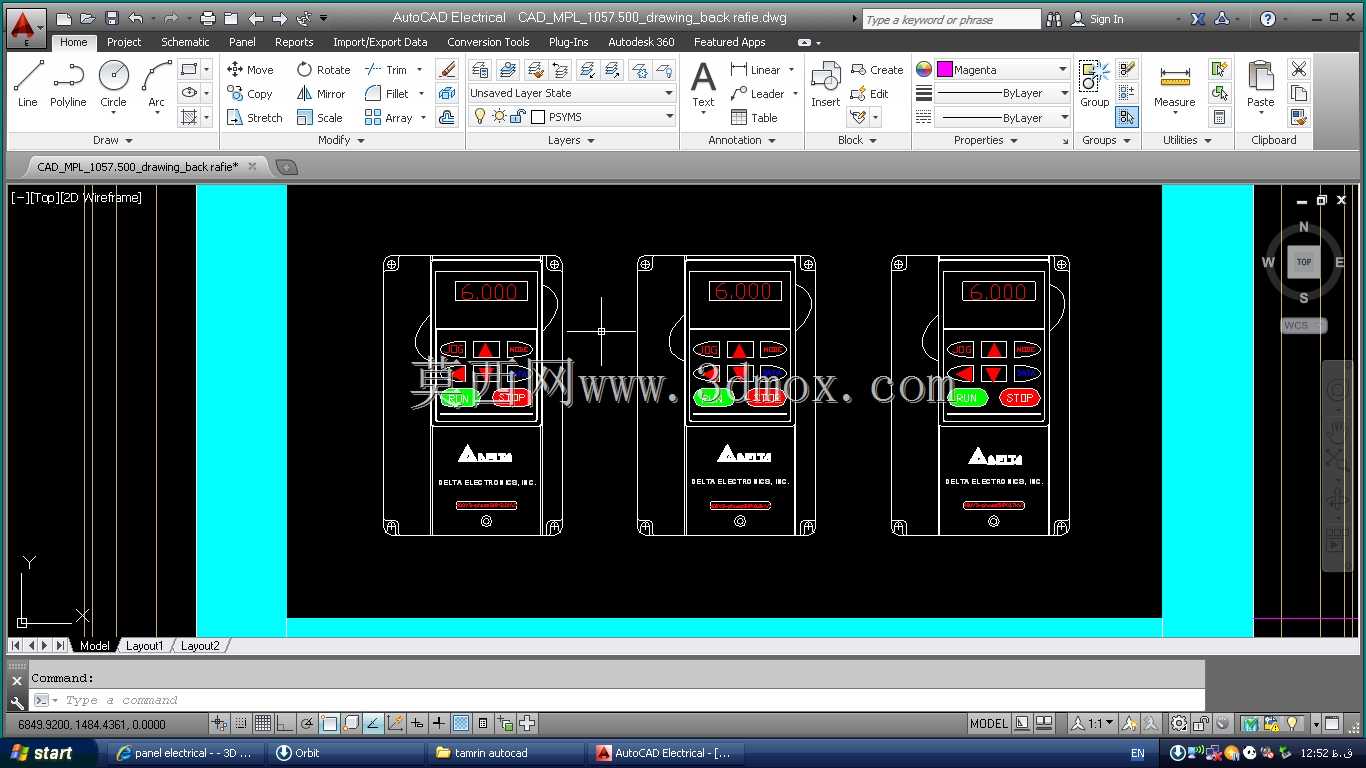Image resolution: width=1366 pixels, height=768 pixels.
Task: Expand the Layers panel
Action: click(x=571, y=140)
